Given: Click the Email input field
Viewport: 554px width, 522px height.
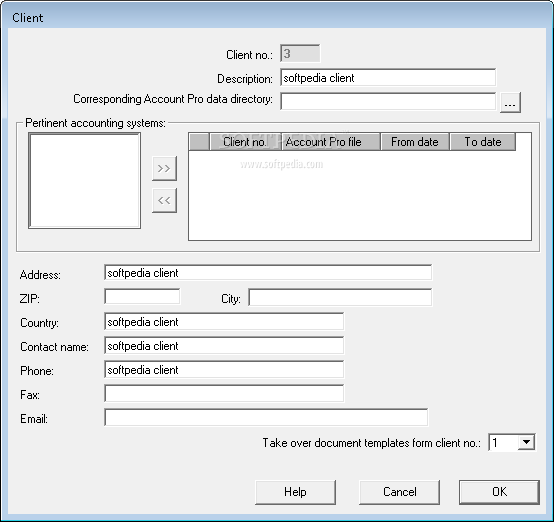Looking at the screenshot, I should point(266,417).
